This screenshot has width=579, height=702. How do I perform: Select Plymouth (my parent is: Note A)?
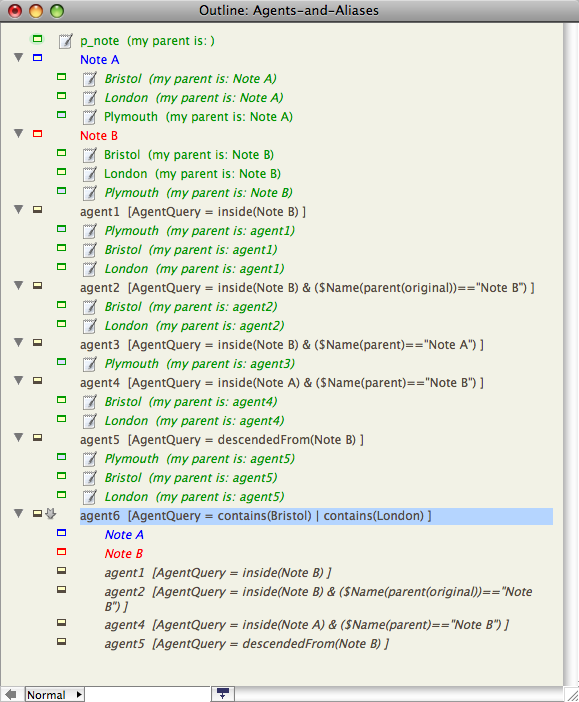pyautogui.click(x=198, y=117)
